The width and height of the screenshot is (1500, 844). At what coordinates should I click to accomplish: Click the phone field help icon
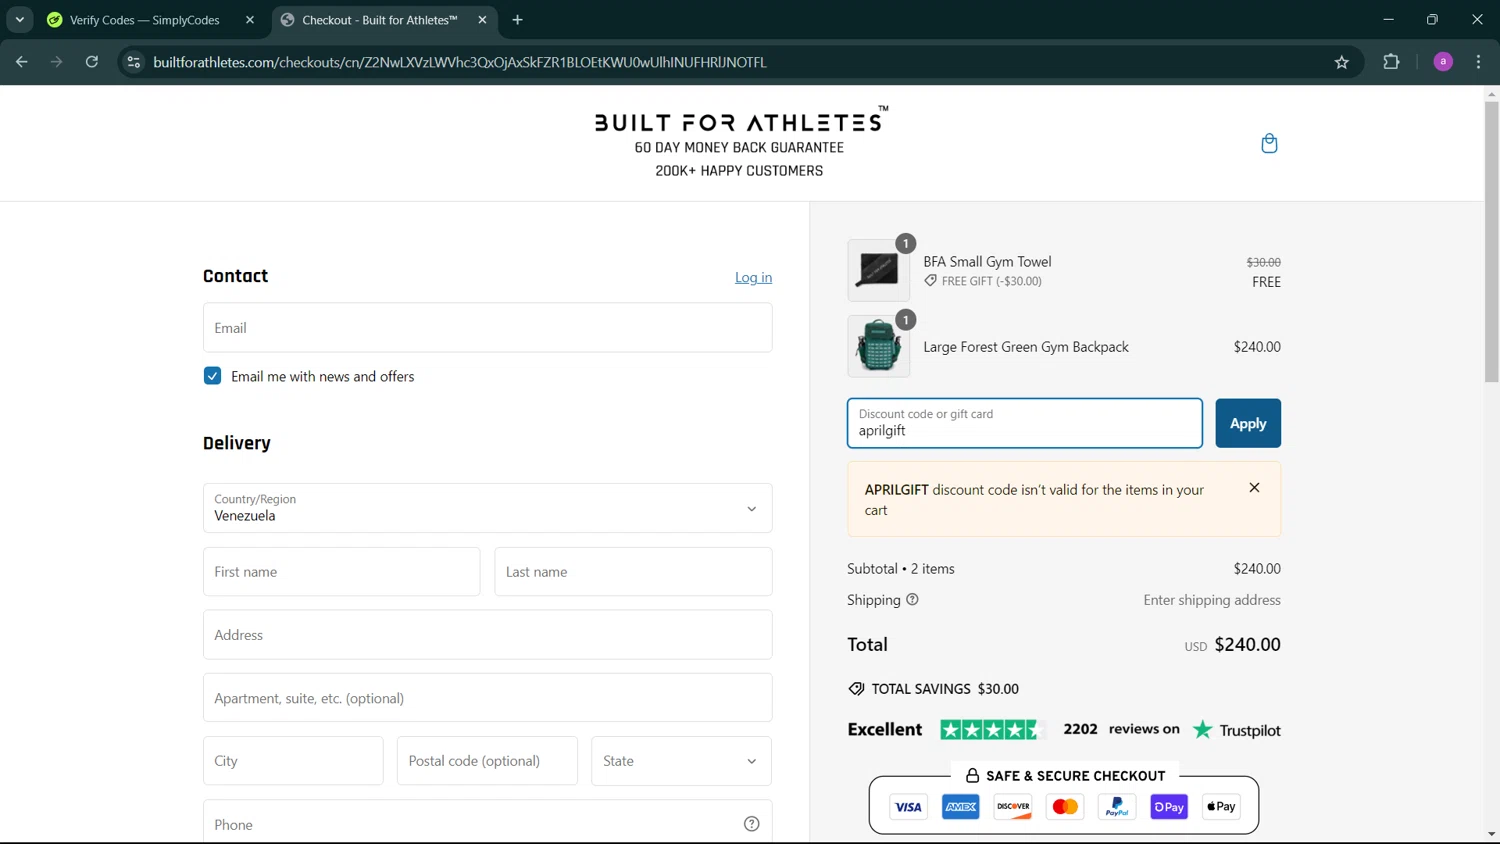751,824
